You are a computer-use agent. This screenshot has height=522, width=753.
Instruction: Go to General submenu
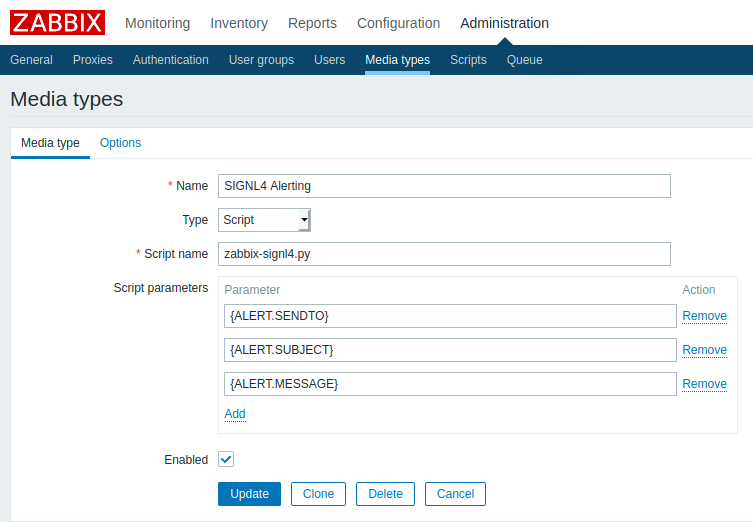click(31, 60)
